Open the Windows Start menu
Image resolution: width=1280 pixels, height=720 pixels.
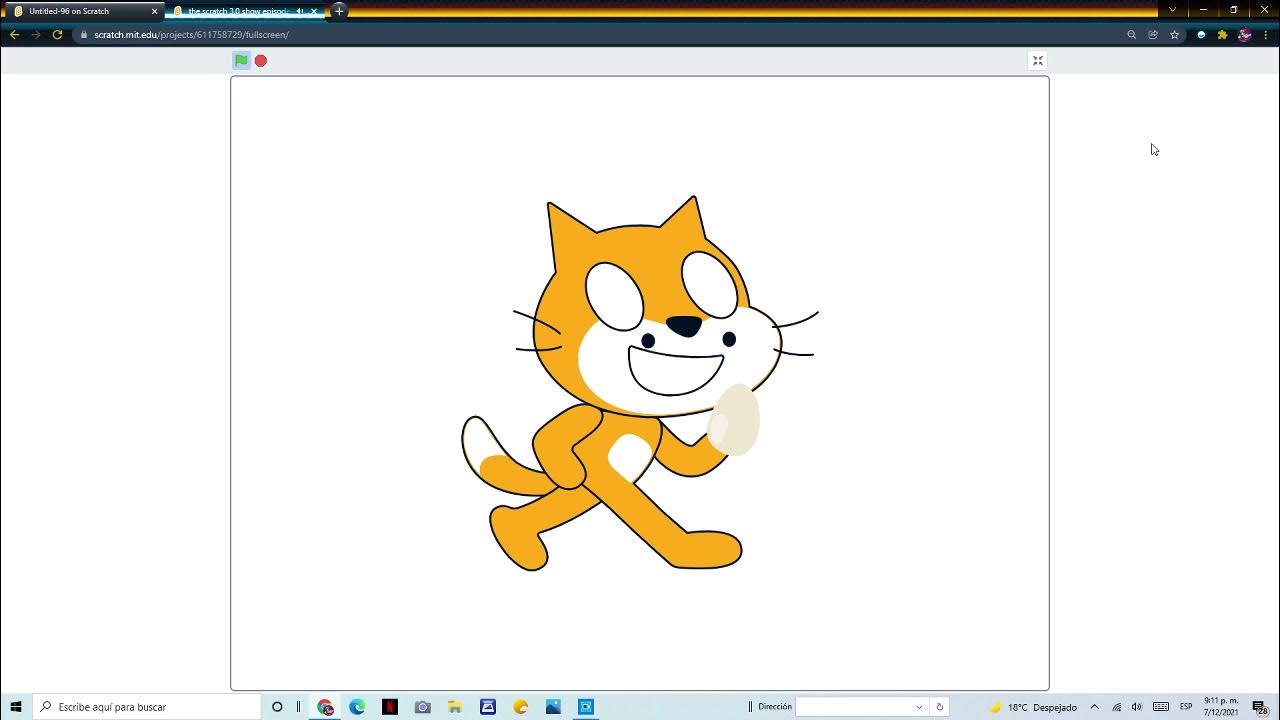(x=16, y=707)
